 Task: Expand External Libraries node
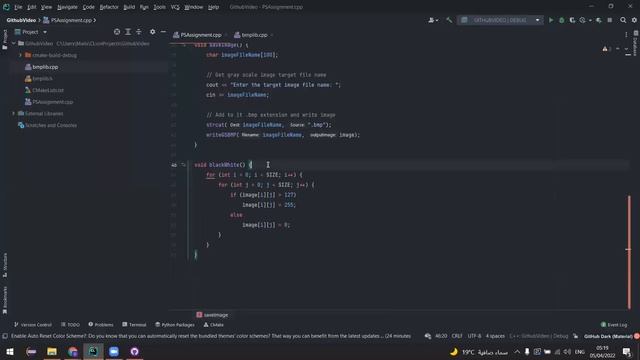coord(14,113)
